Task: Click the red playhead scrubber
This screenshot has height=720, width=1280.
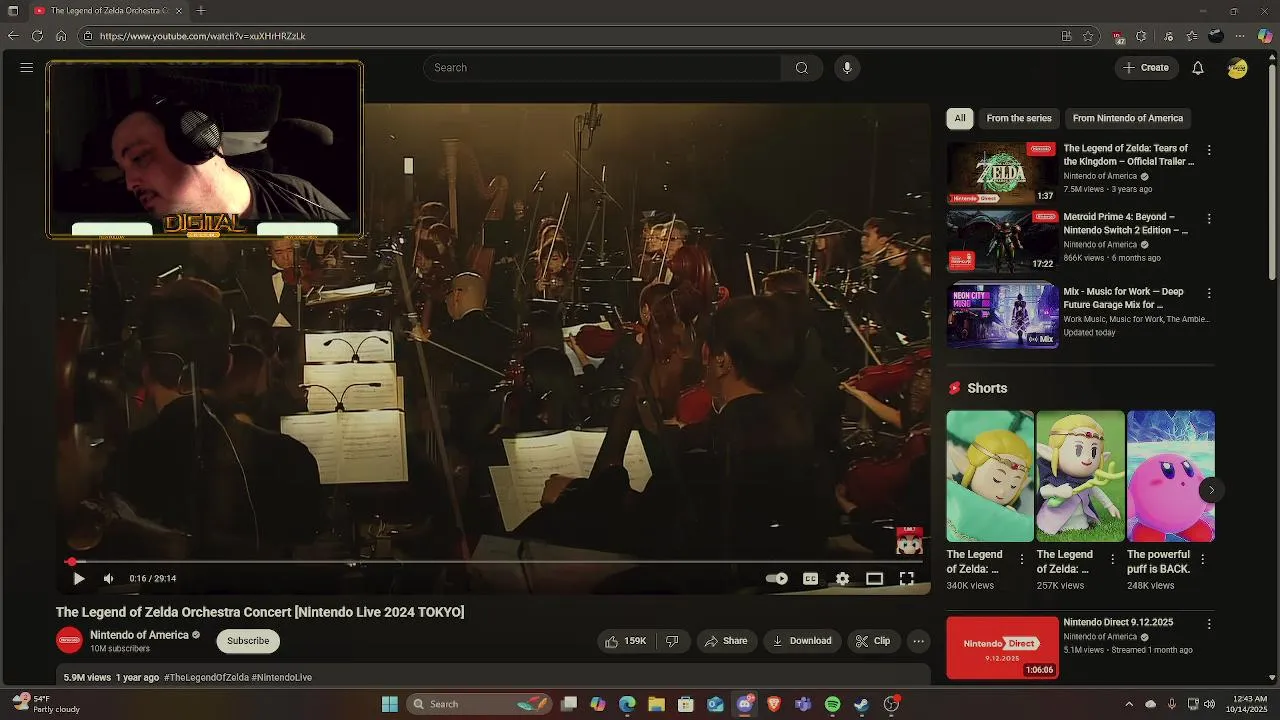Action: (x=72, y=562)
